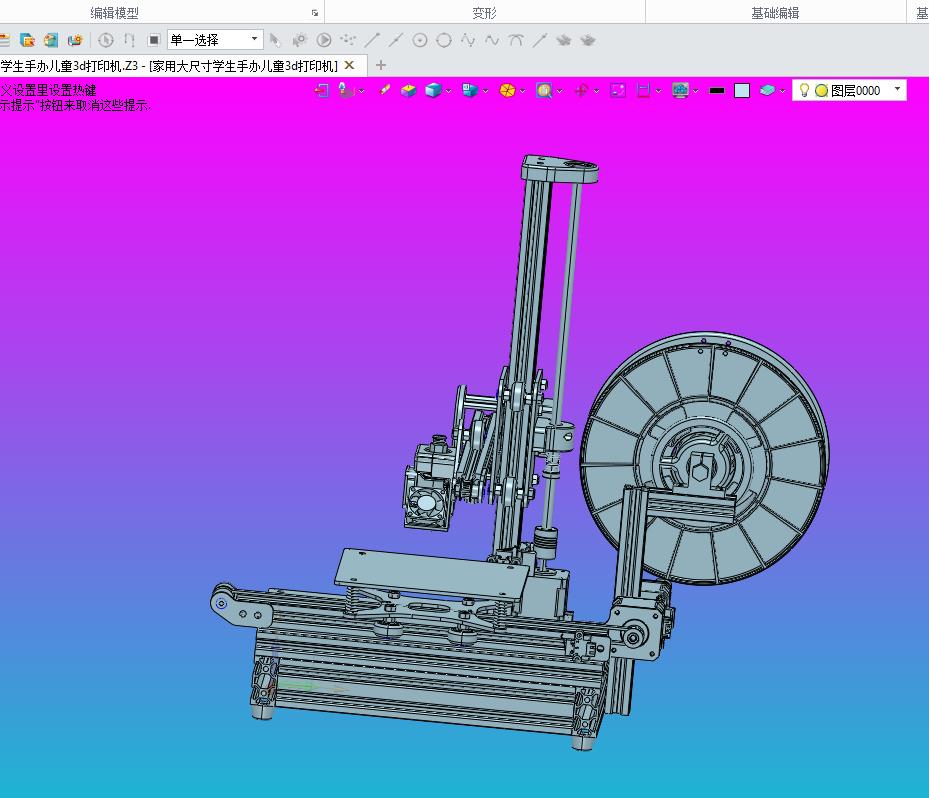
Task: Close the 3d打印机.Z3 document tab
Action: click(350, 65)
